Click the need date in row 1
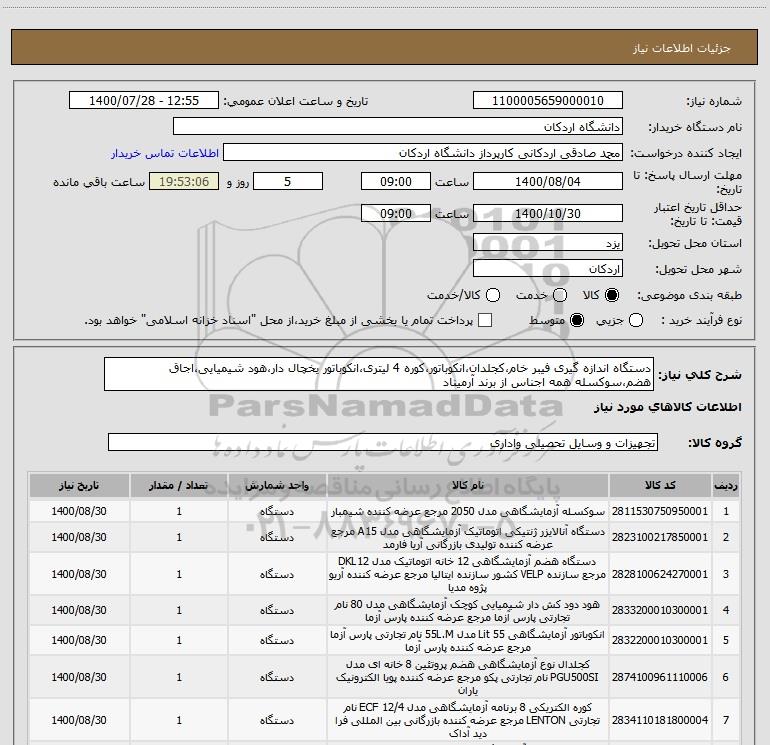The image size is (770, 745). tap(79, 511)
